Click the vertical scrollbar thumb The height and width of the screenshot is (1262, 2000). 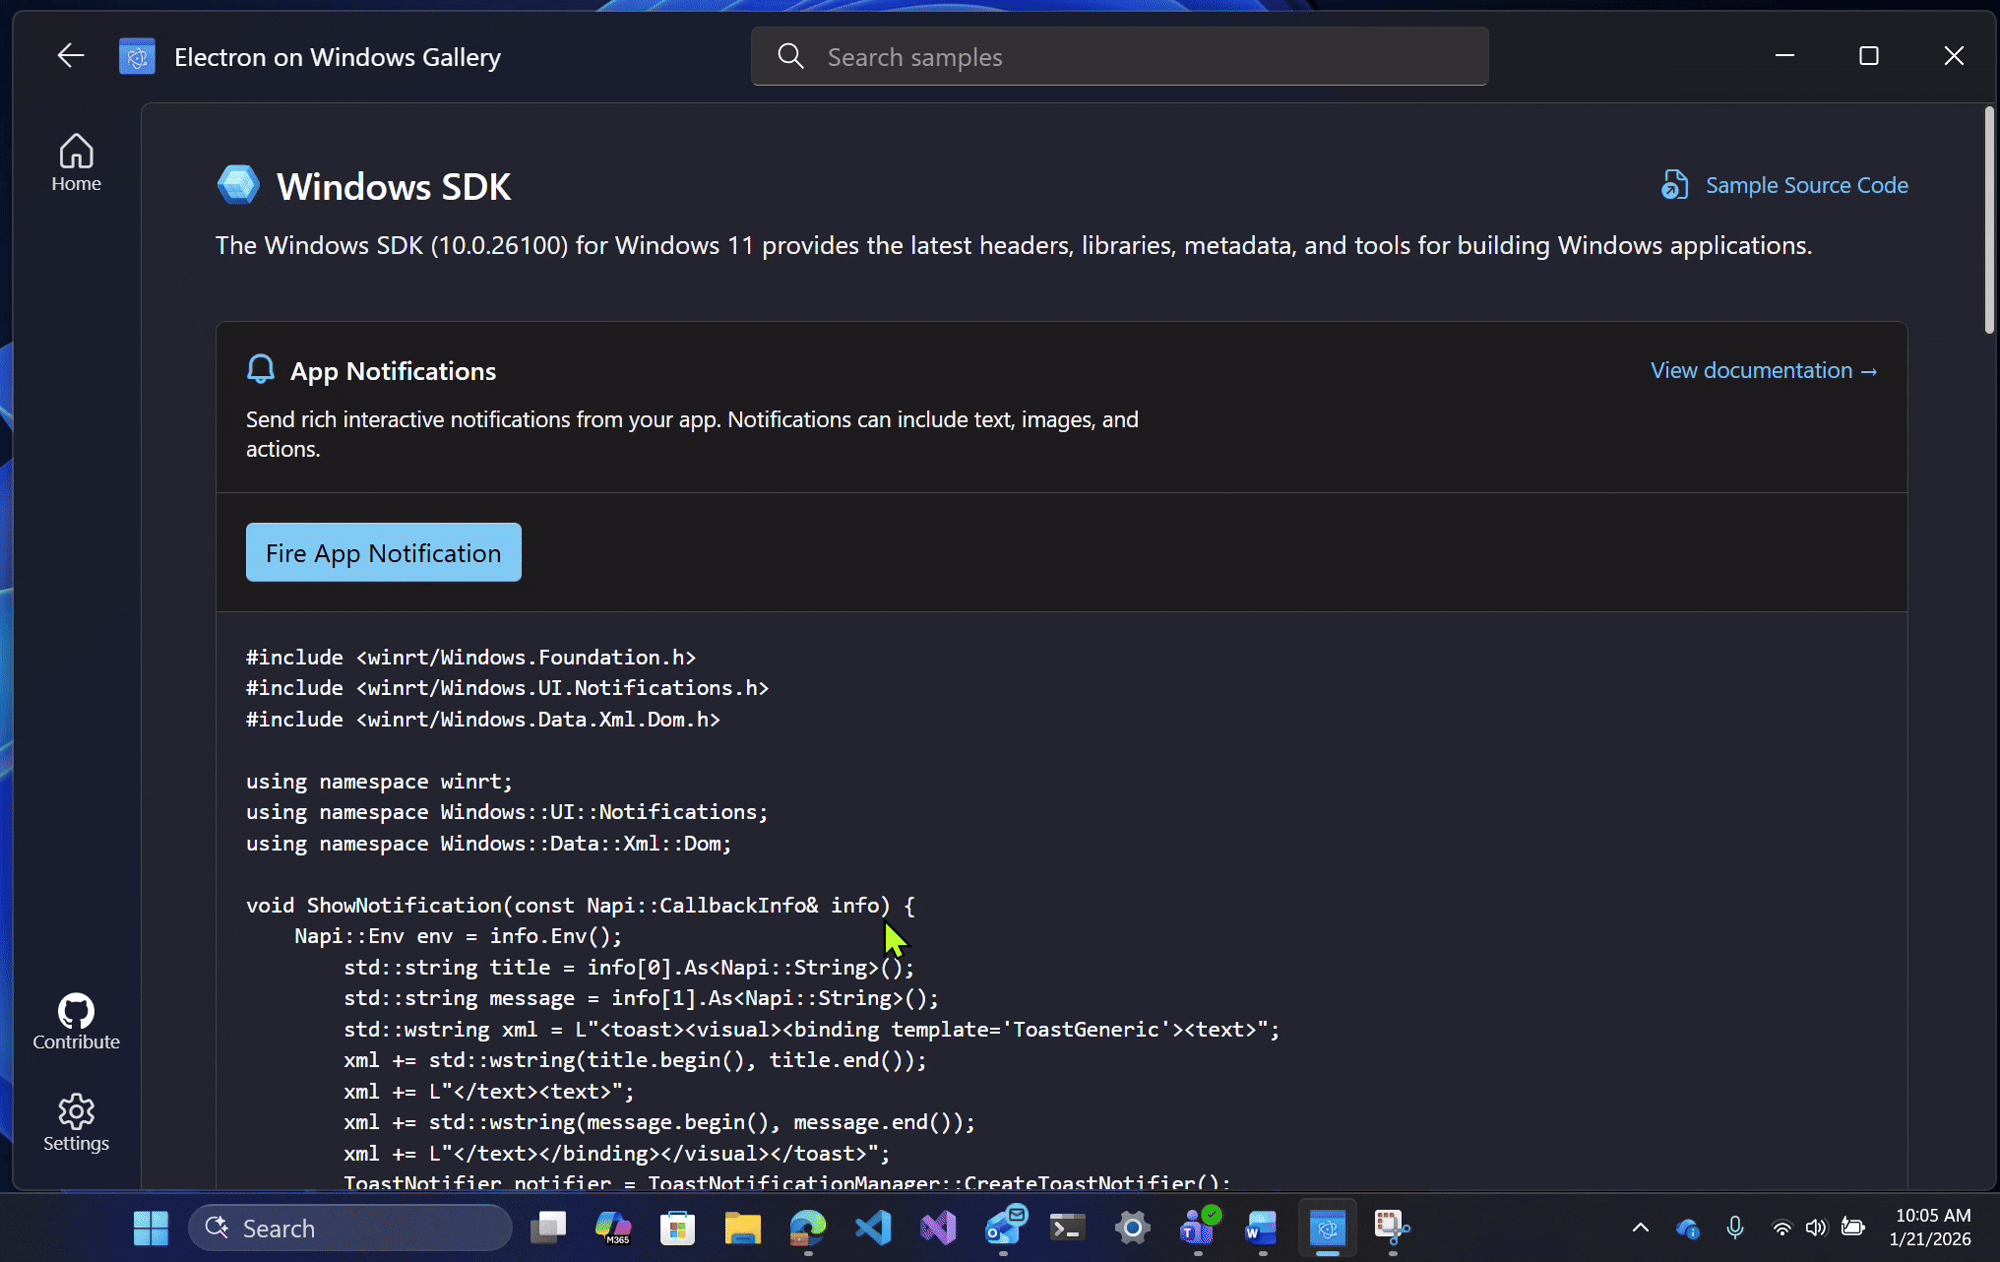pyautogui.click(x=1988, y=220)
